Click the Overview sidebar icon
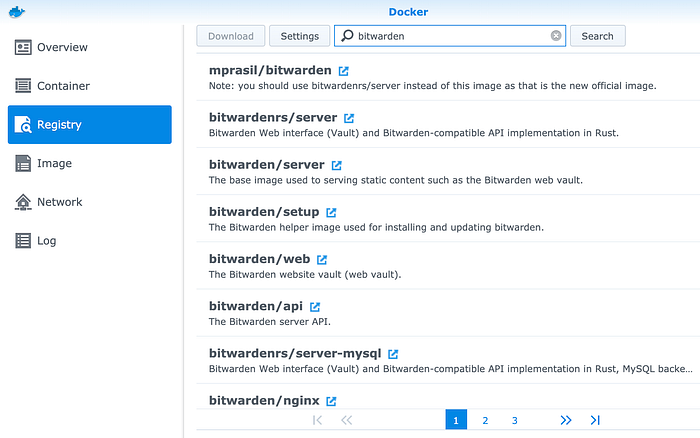The height and width of the screenshot is (438, 700). tap(23, 47)
